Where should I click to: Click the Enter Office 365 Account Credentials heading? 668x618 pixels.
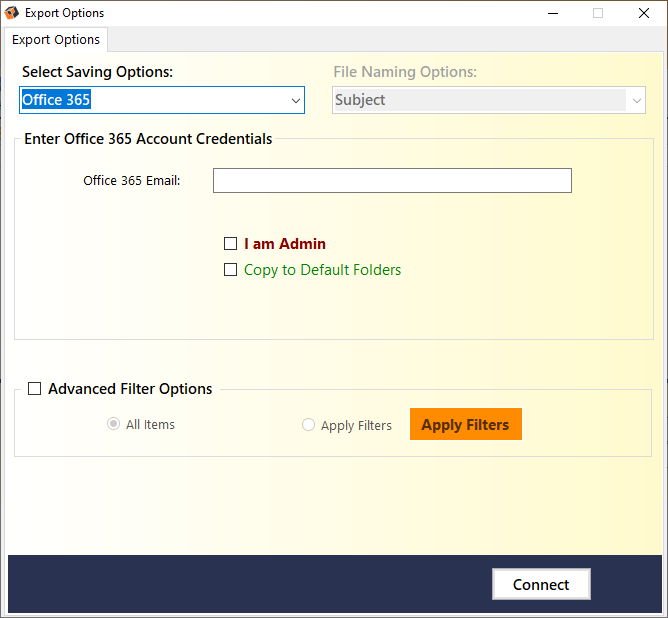tap(148, 139)
